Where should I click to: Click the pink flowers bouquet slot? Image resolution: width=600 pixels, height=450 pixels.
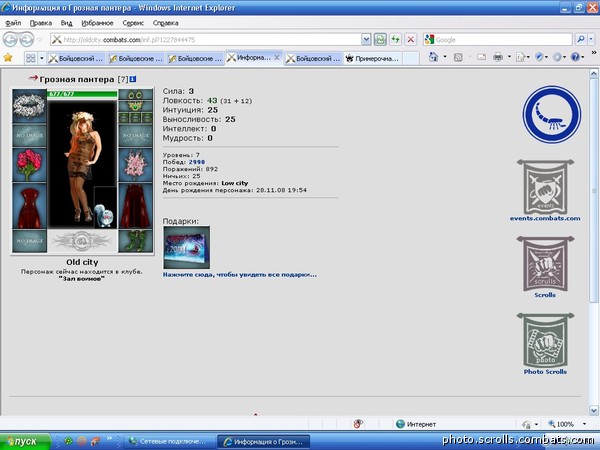[135, 165]
